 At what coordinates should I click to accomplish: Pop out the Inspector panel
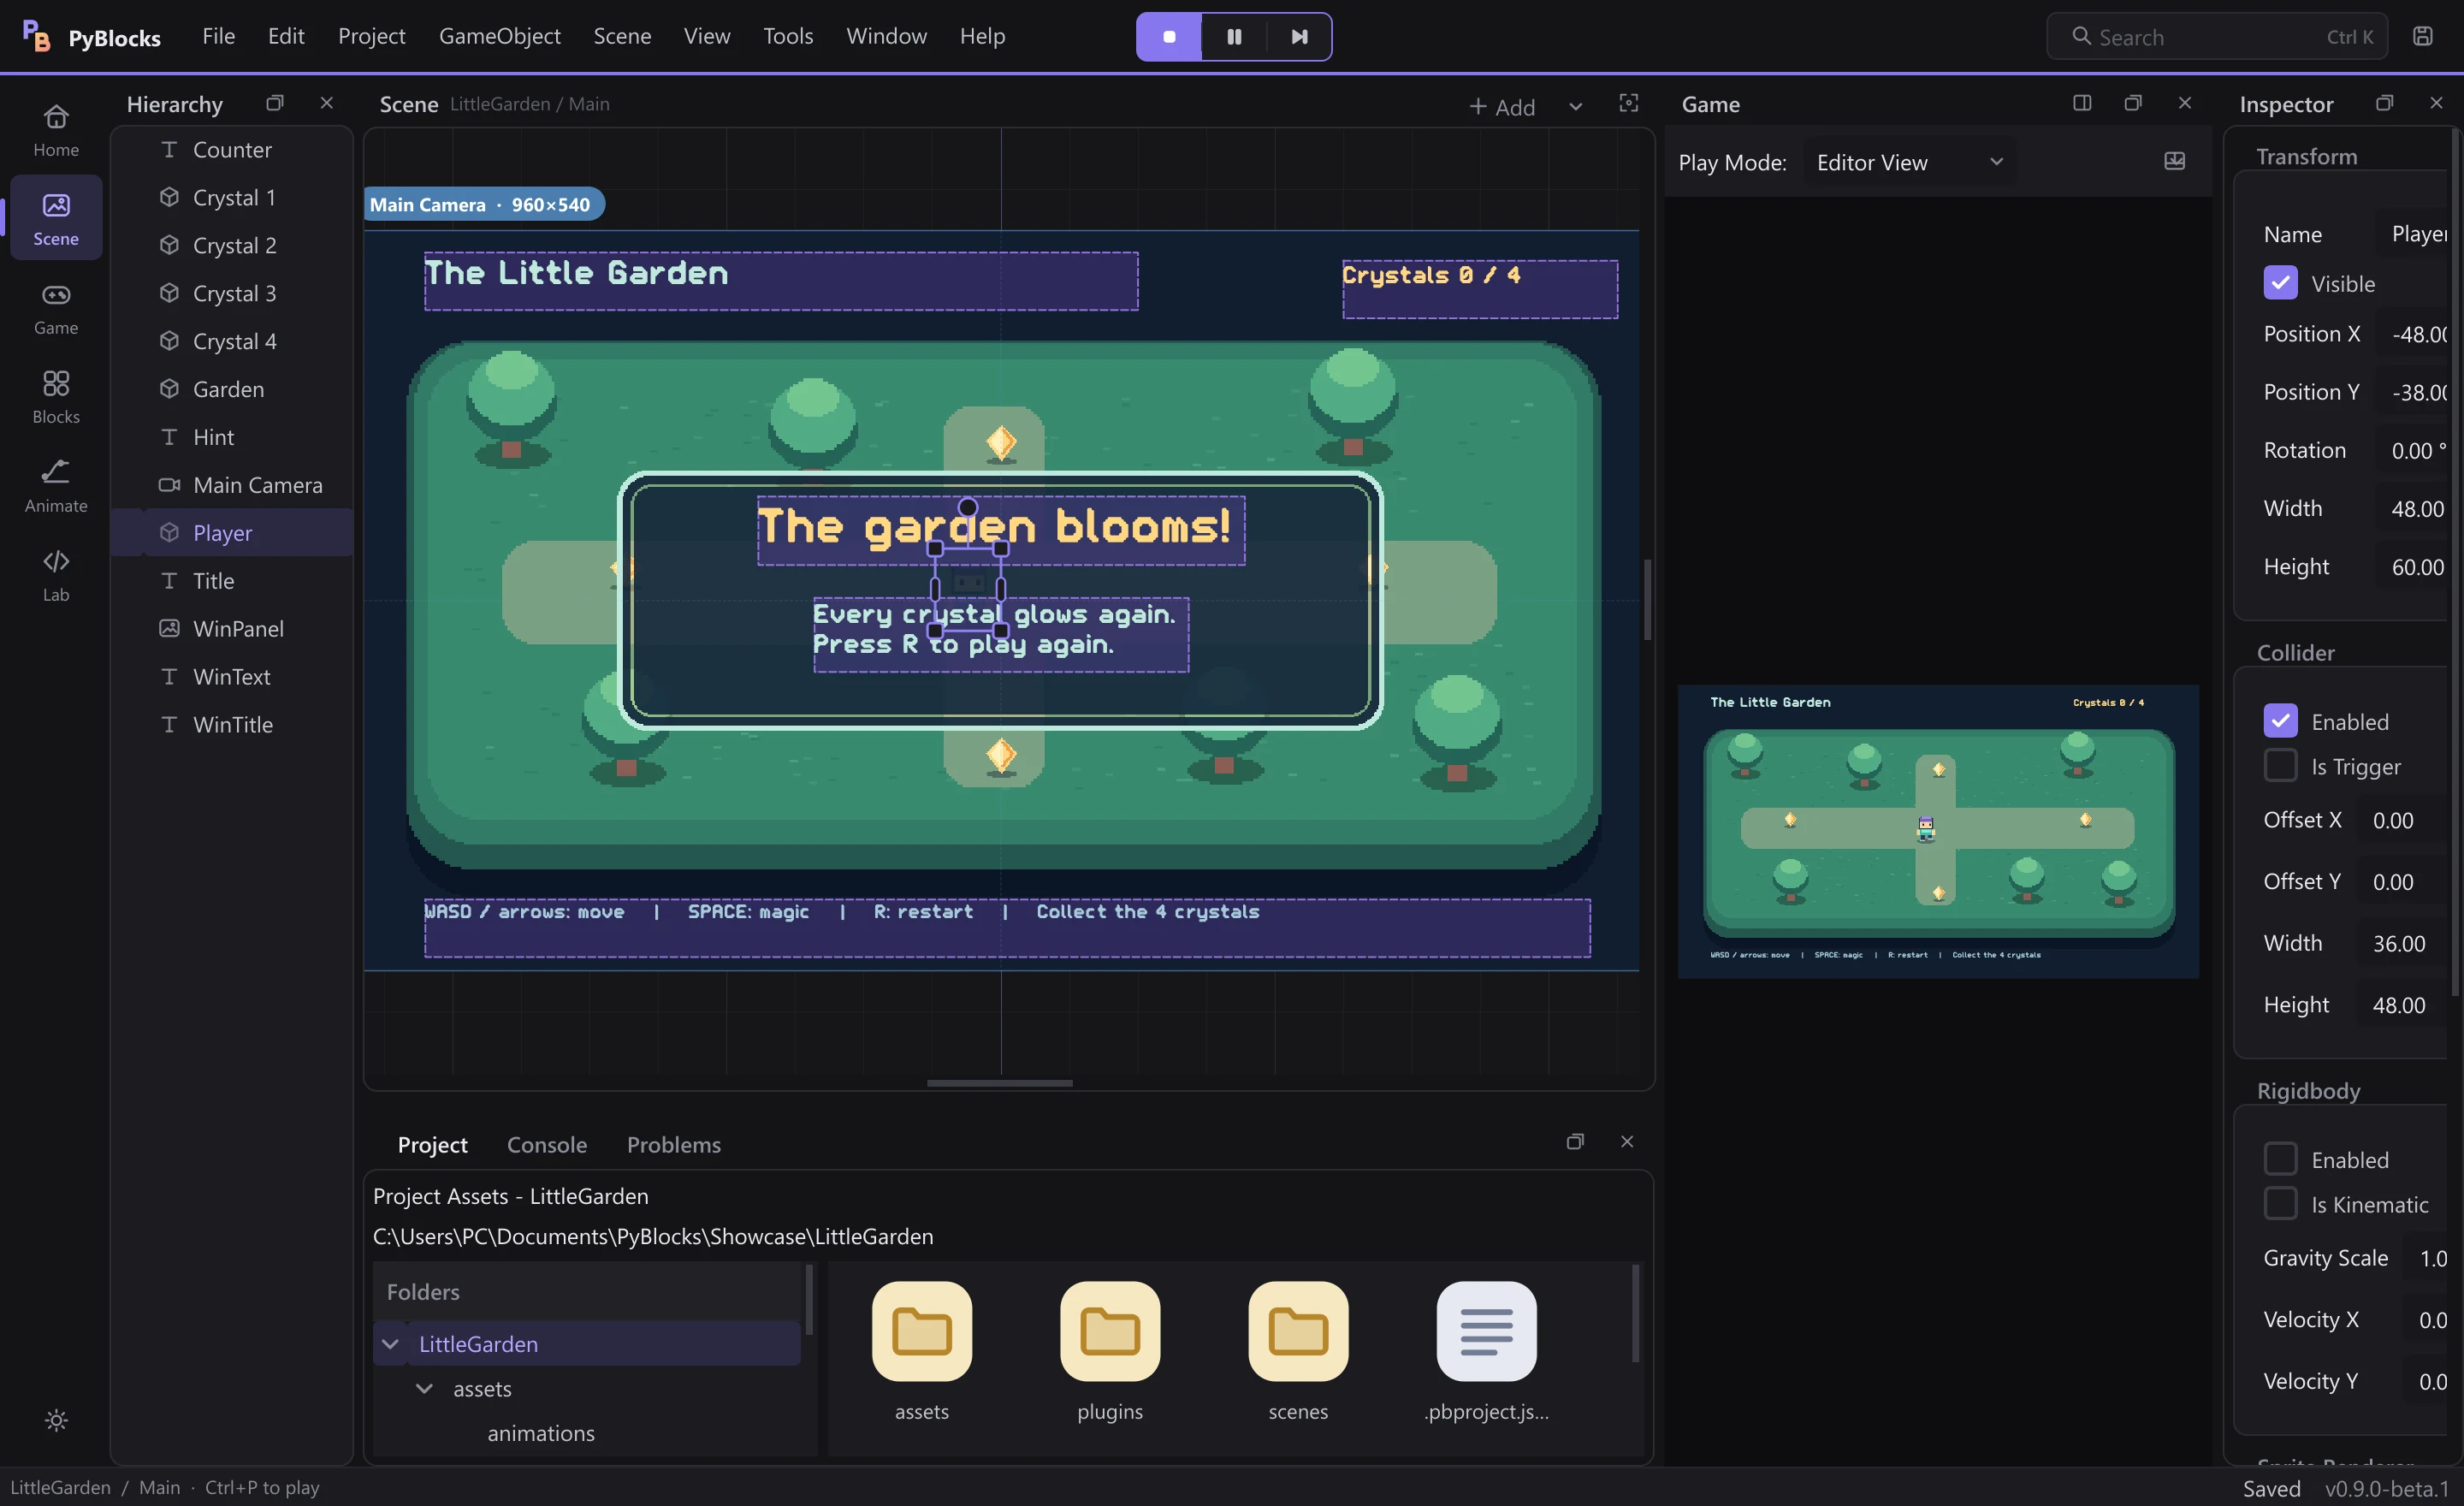coord(2385,103)
